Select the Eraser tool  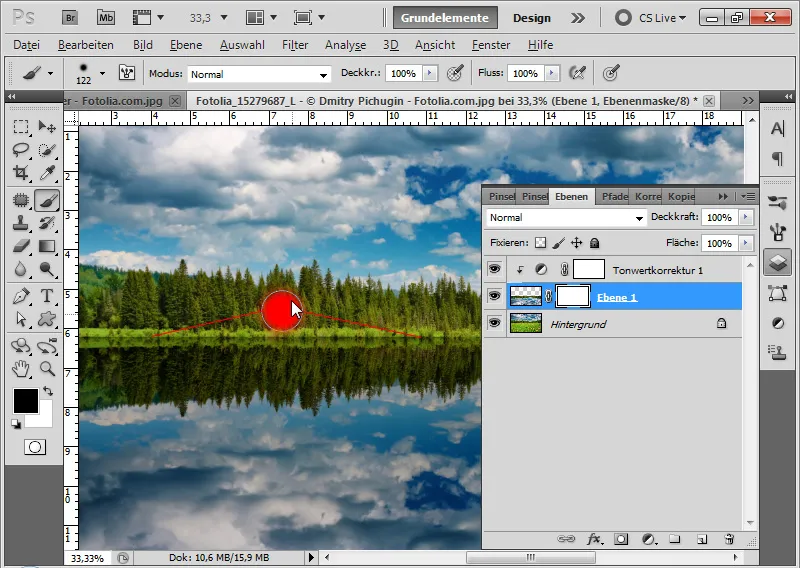coord(20,246)
